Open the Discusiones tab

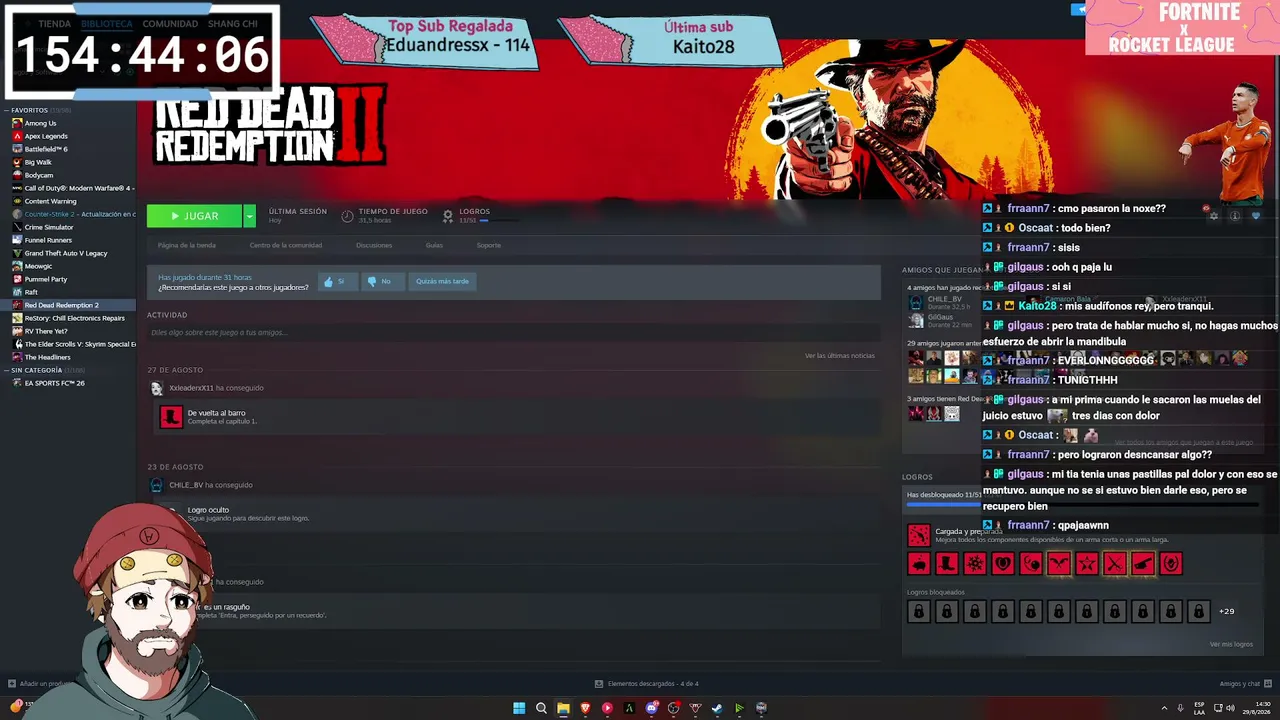point(374,245)
